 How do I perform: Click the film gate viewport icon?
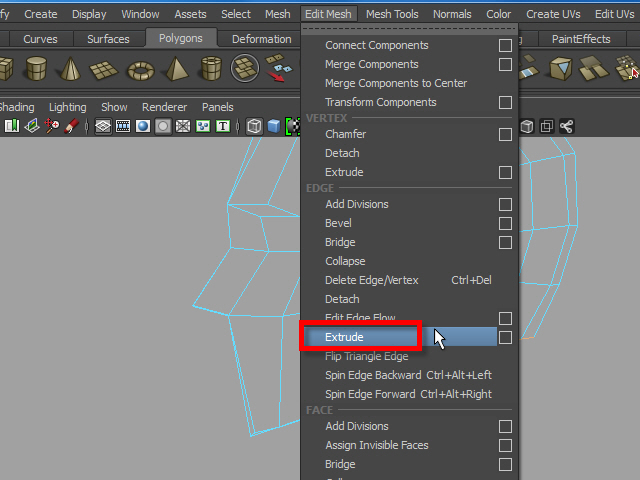123,126
